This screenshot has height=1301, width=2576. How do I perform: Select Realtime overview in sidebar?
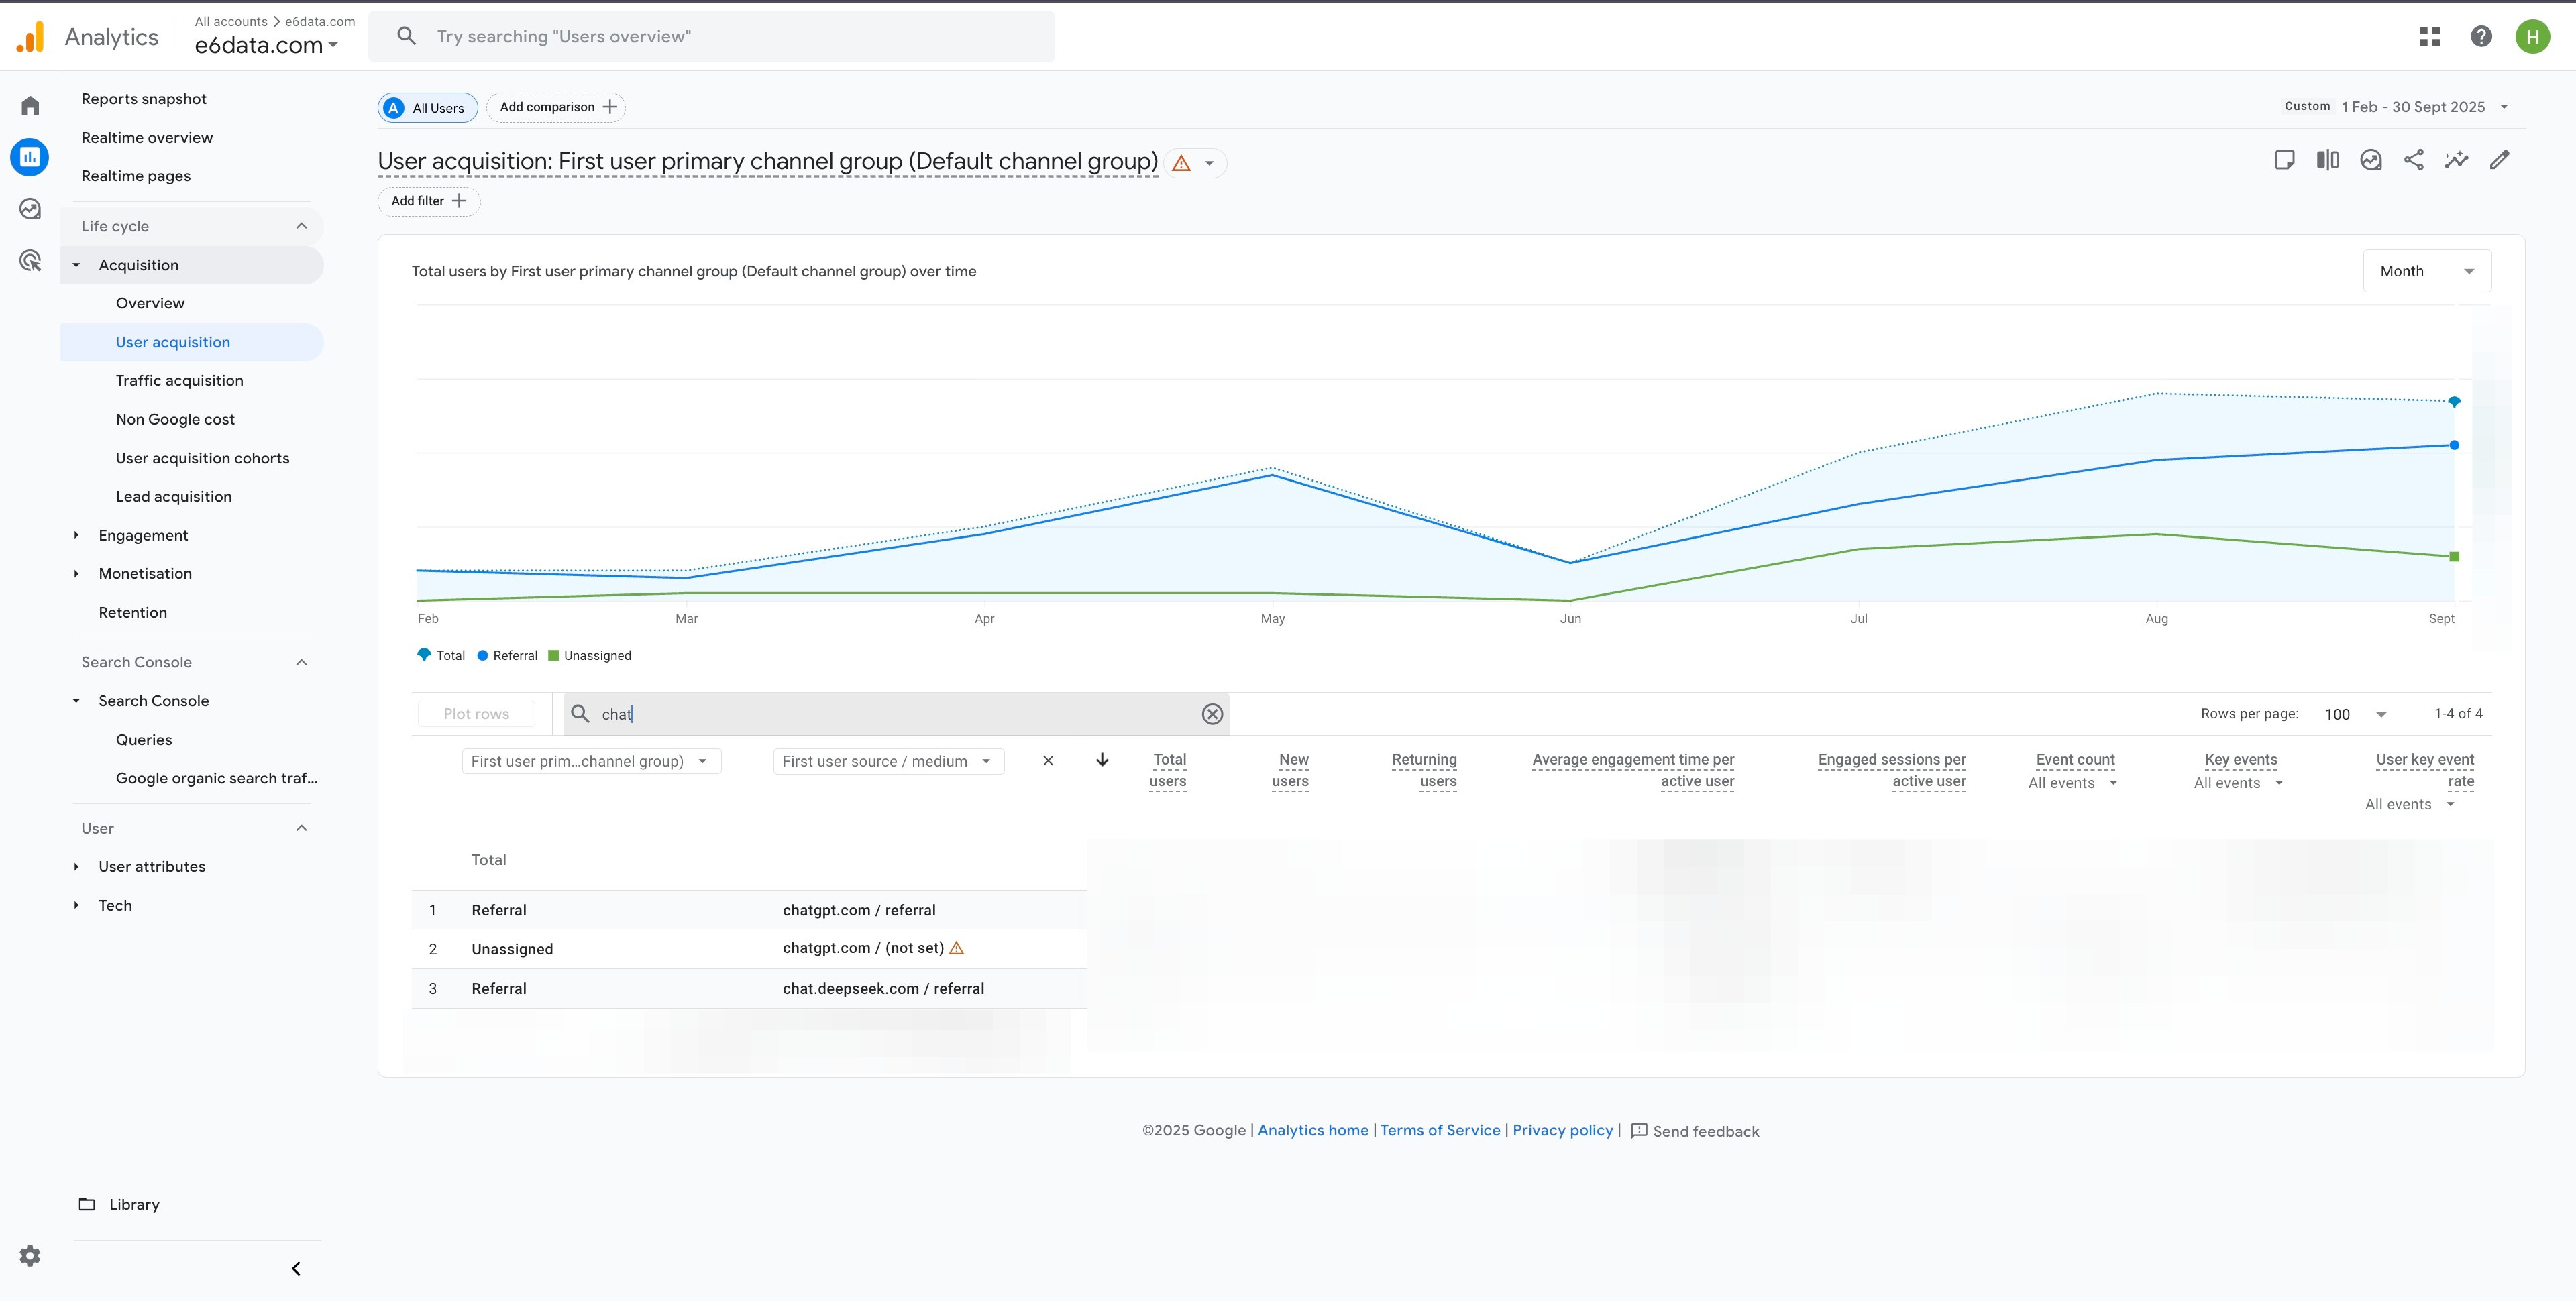(147, 137)
